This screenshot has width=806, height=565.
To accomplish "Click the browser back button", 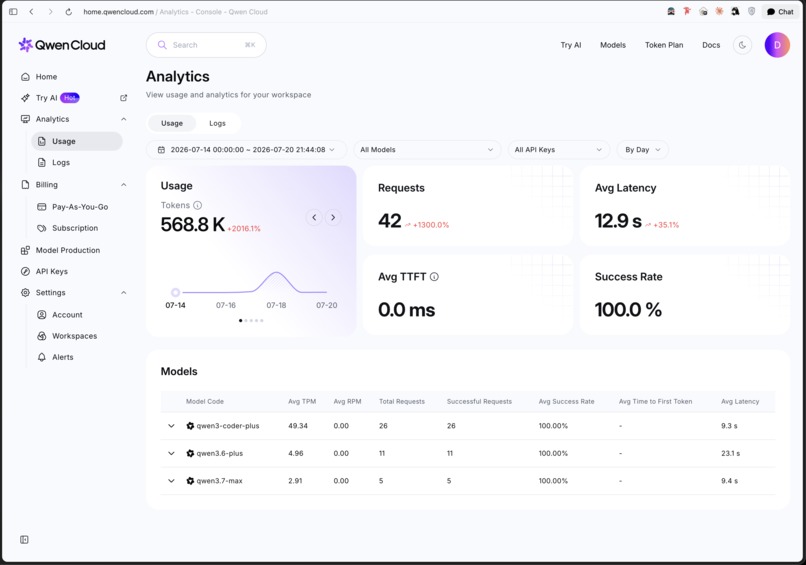I will click(31, 11).
